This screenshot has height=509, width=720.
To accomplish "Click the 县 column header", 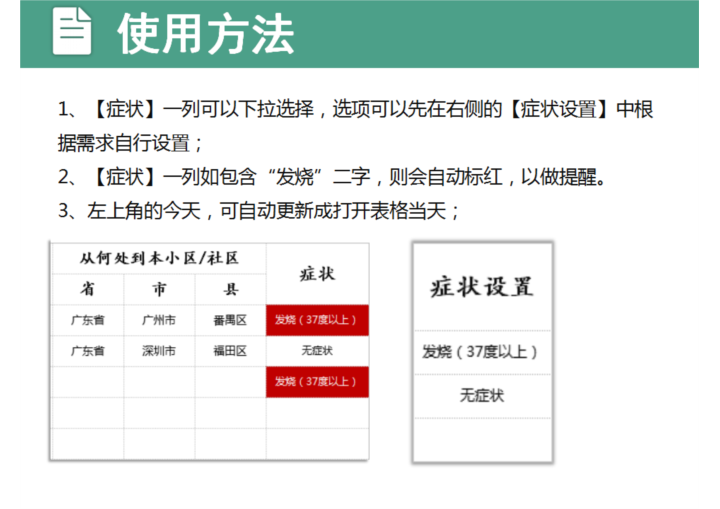I will pyautogui.click(x=230, y=289).
